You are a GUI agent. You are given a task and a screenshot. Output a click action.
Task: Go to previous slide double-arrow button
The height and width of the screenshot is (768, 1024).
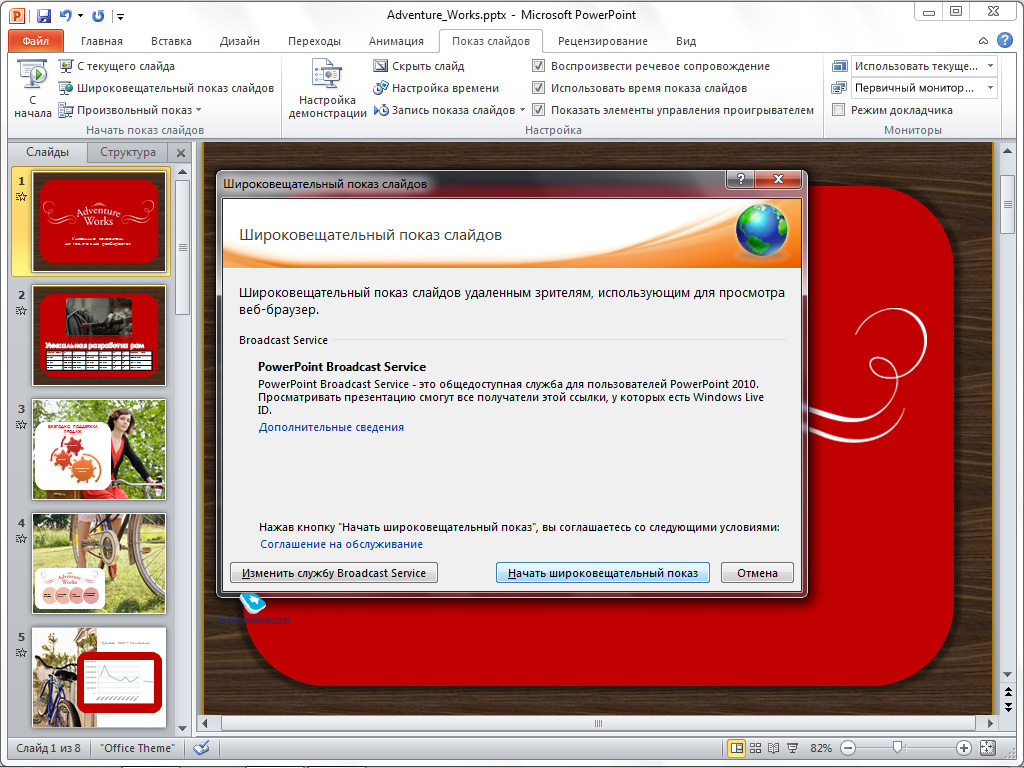1008,692
